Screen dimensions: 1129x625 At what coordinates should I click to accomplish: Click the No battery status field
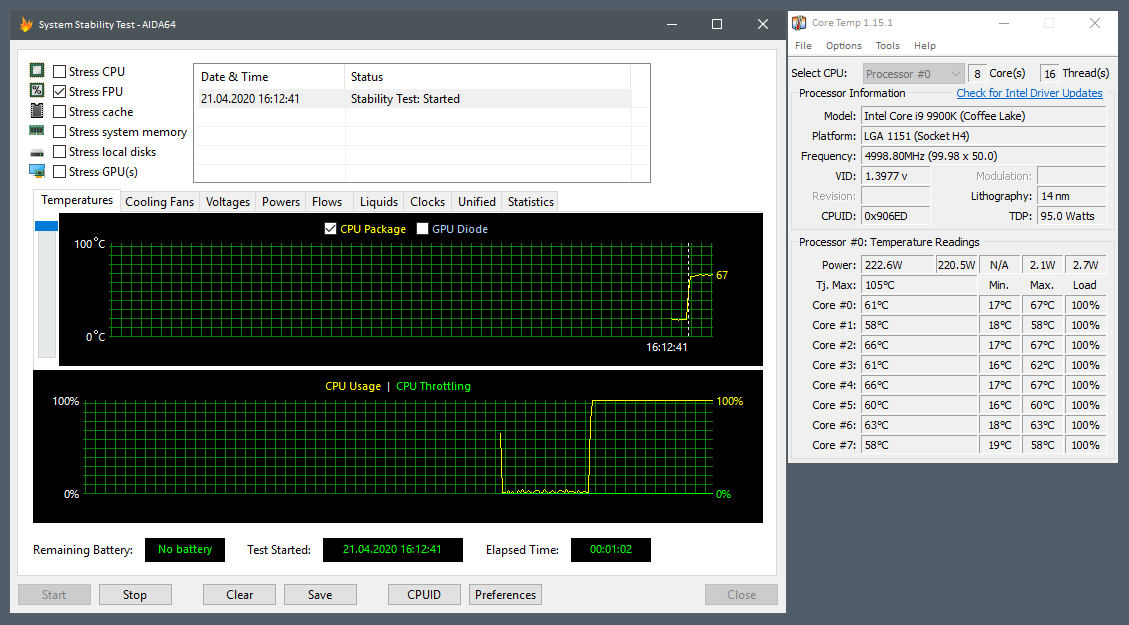tap(185, 549)
